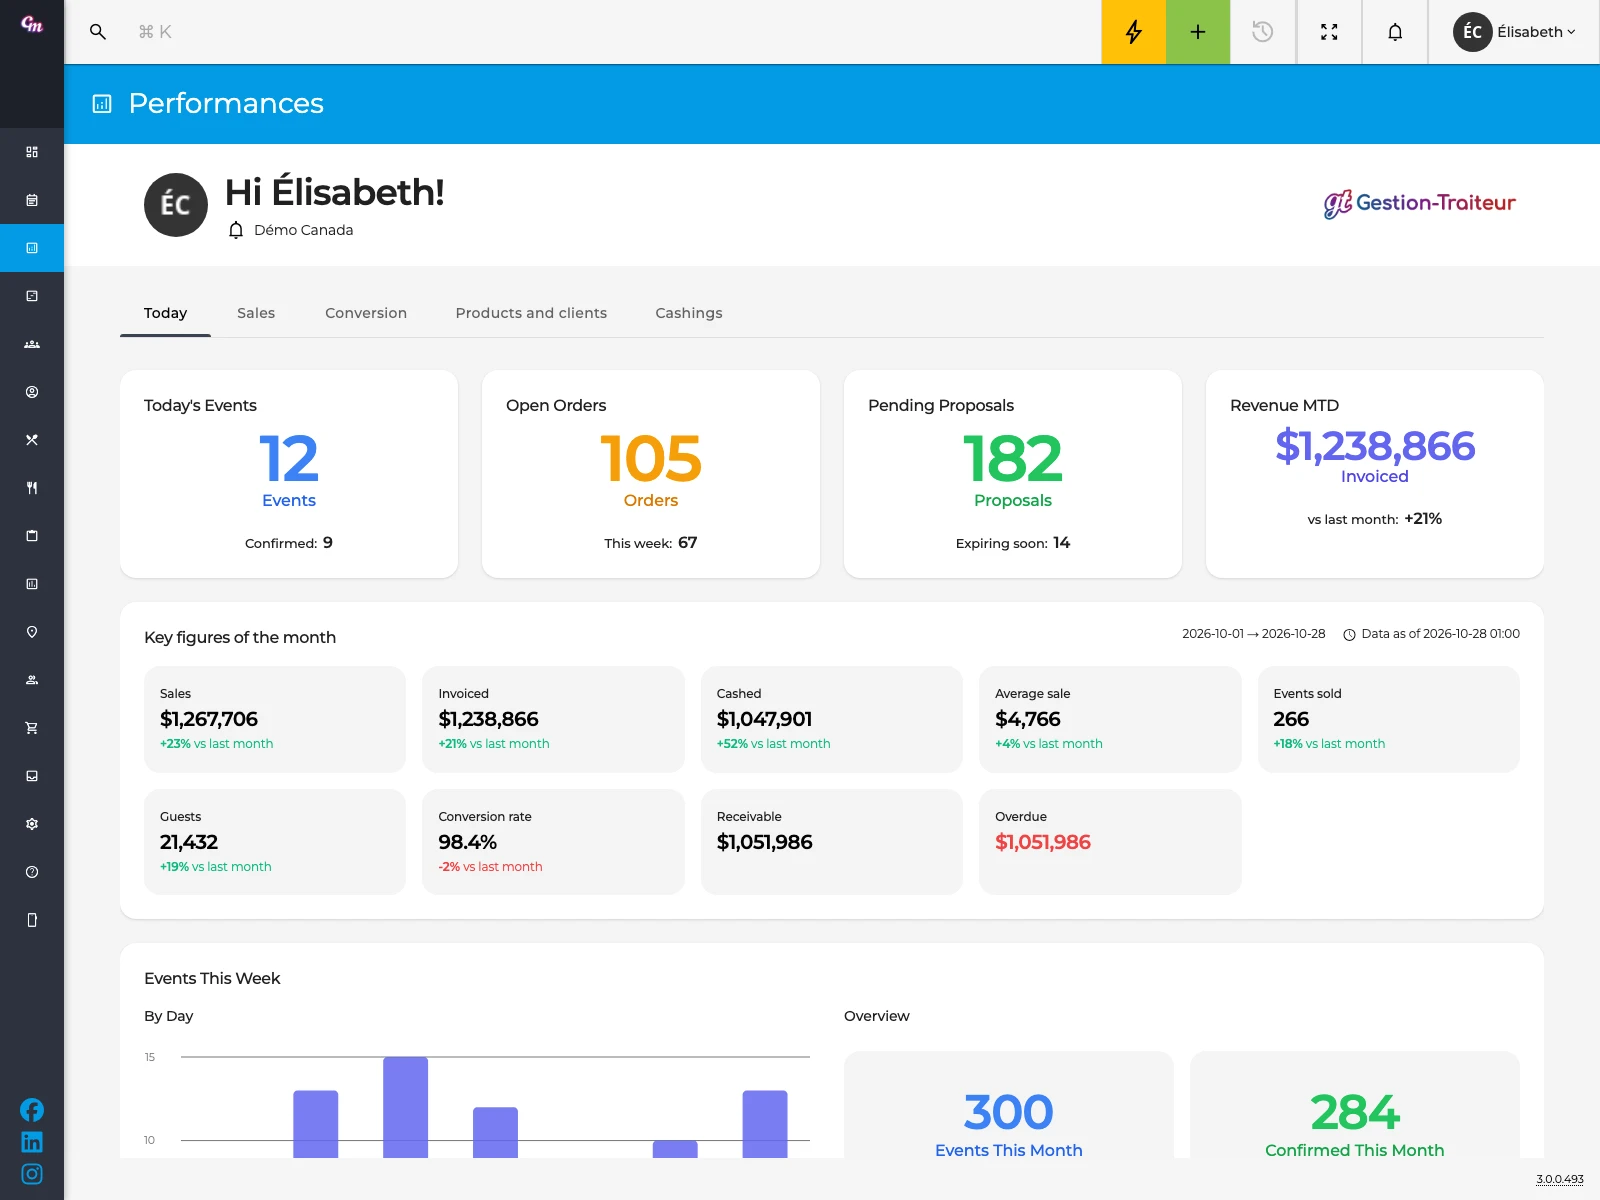Open the groups/people sidebar icon
The height and width of the screenshot is (1200, 1600).
click(32, 344)
